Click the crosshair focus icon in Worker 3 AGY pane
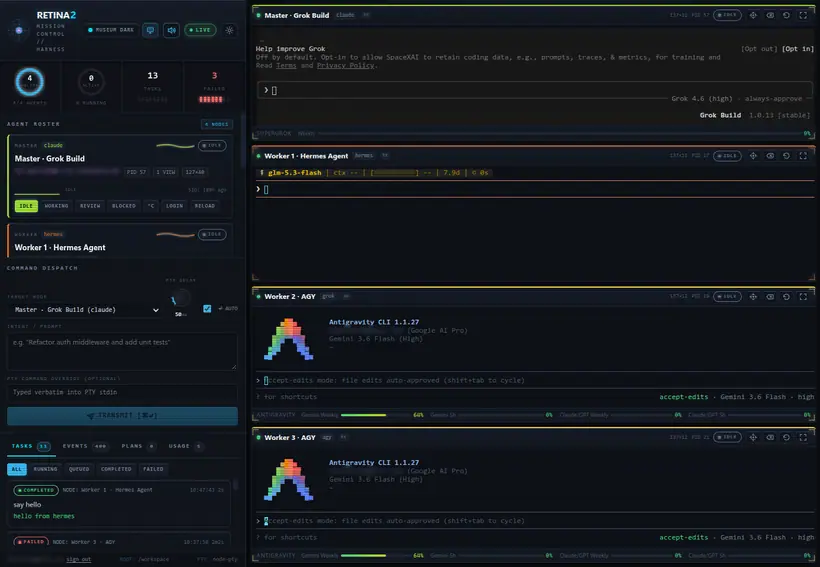 [x=753, y=437]
